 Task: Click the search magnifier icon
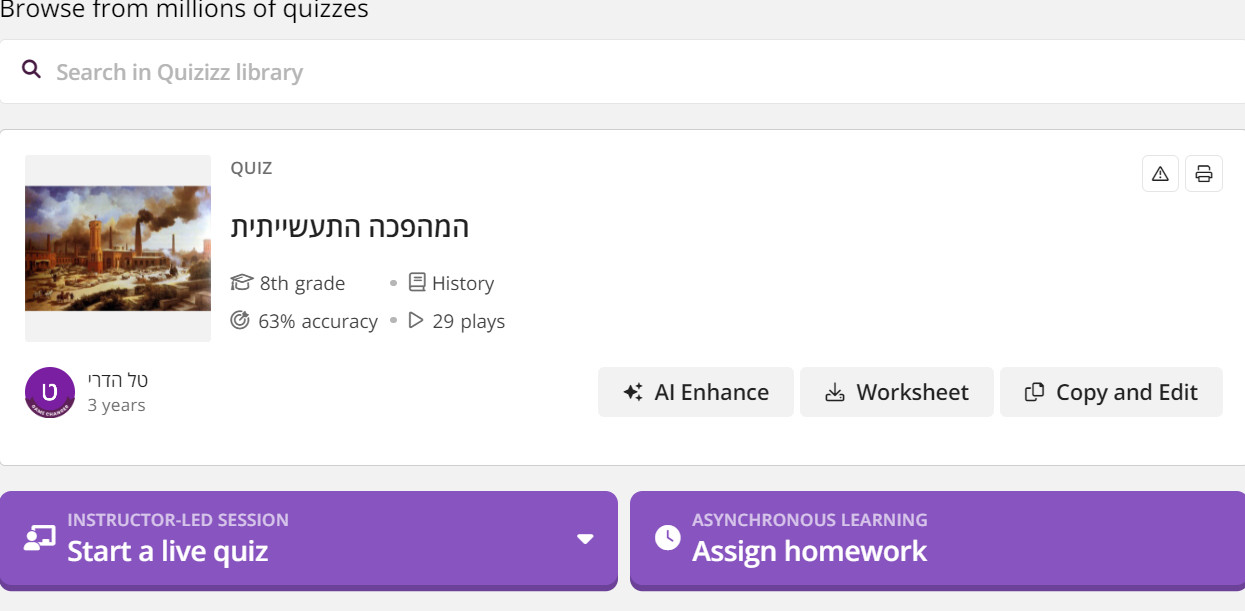tap(32, 70)
